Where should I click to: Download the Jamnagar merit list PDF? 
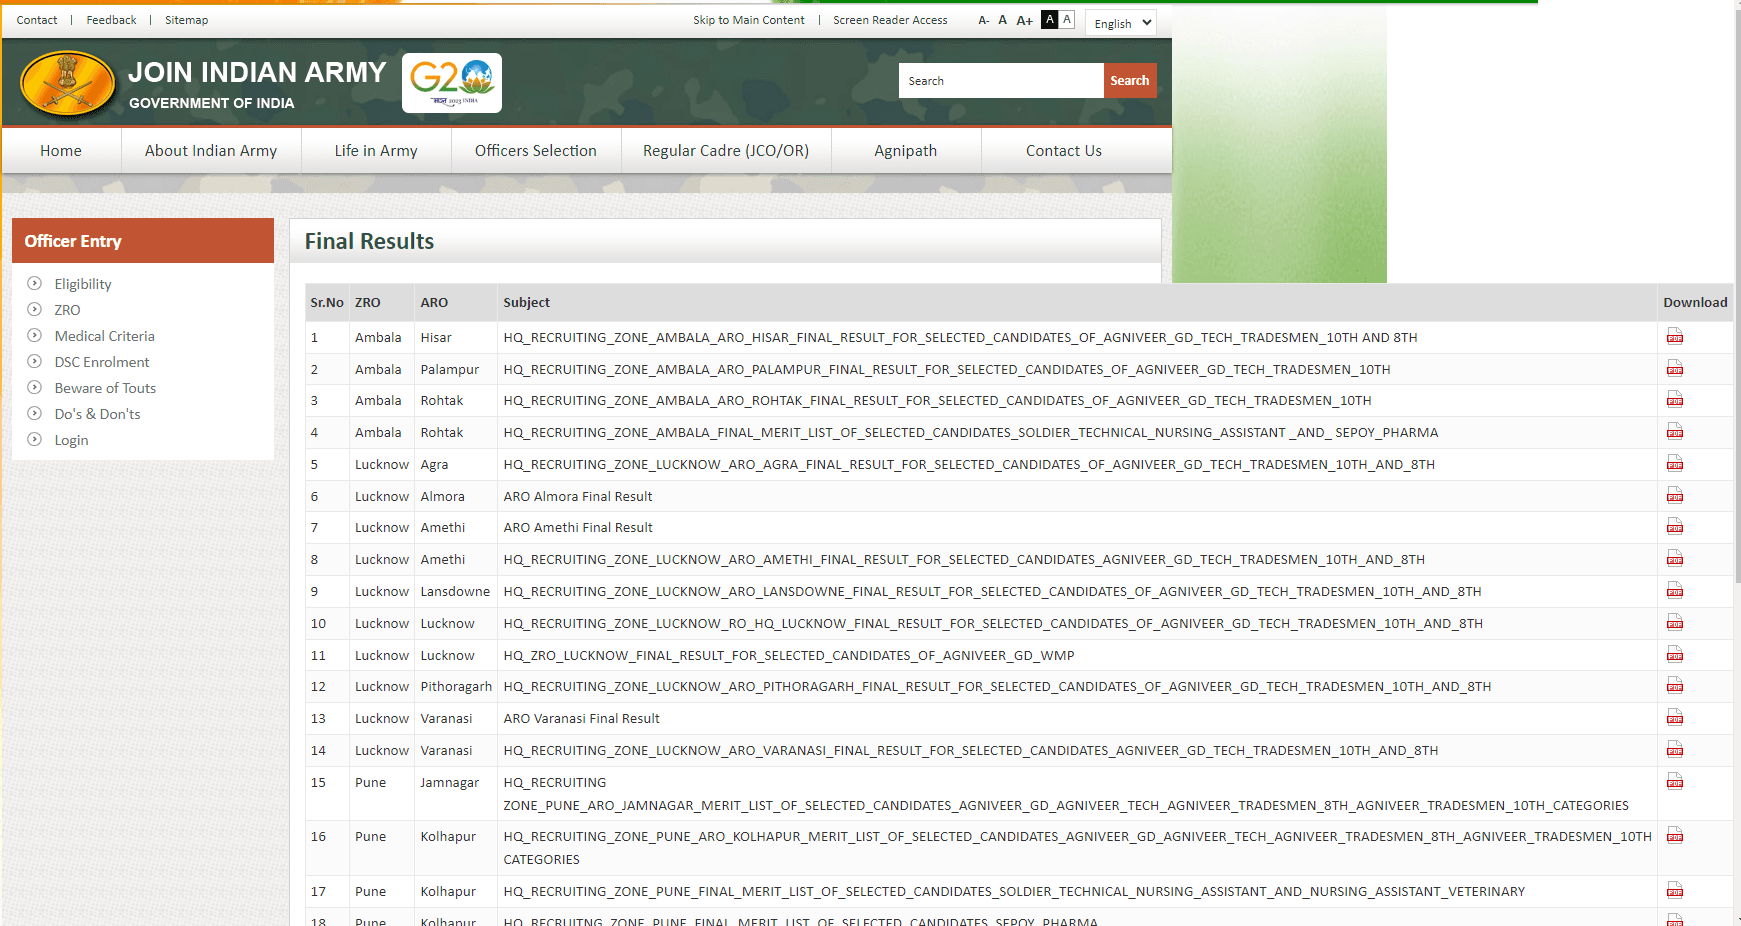(x=1674, y=782)
